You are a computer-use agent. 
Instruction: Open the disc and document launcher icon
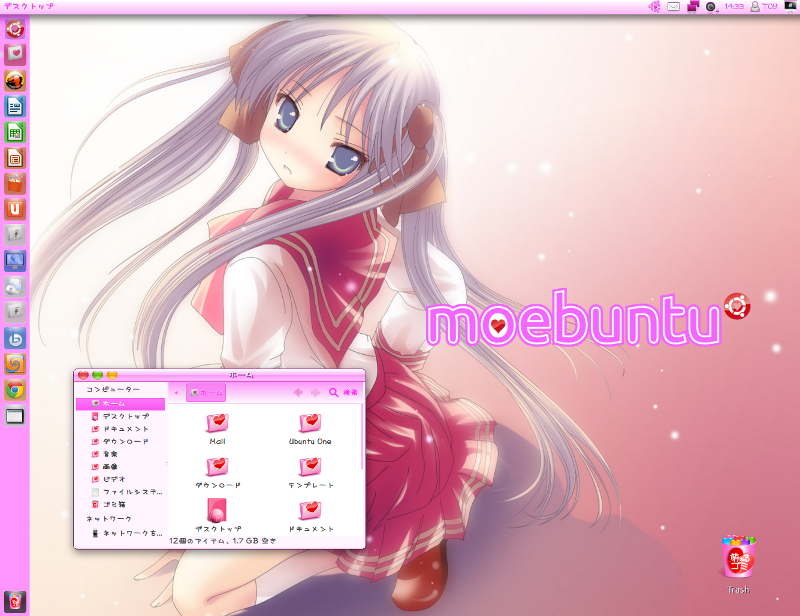(x=15, y=287)
